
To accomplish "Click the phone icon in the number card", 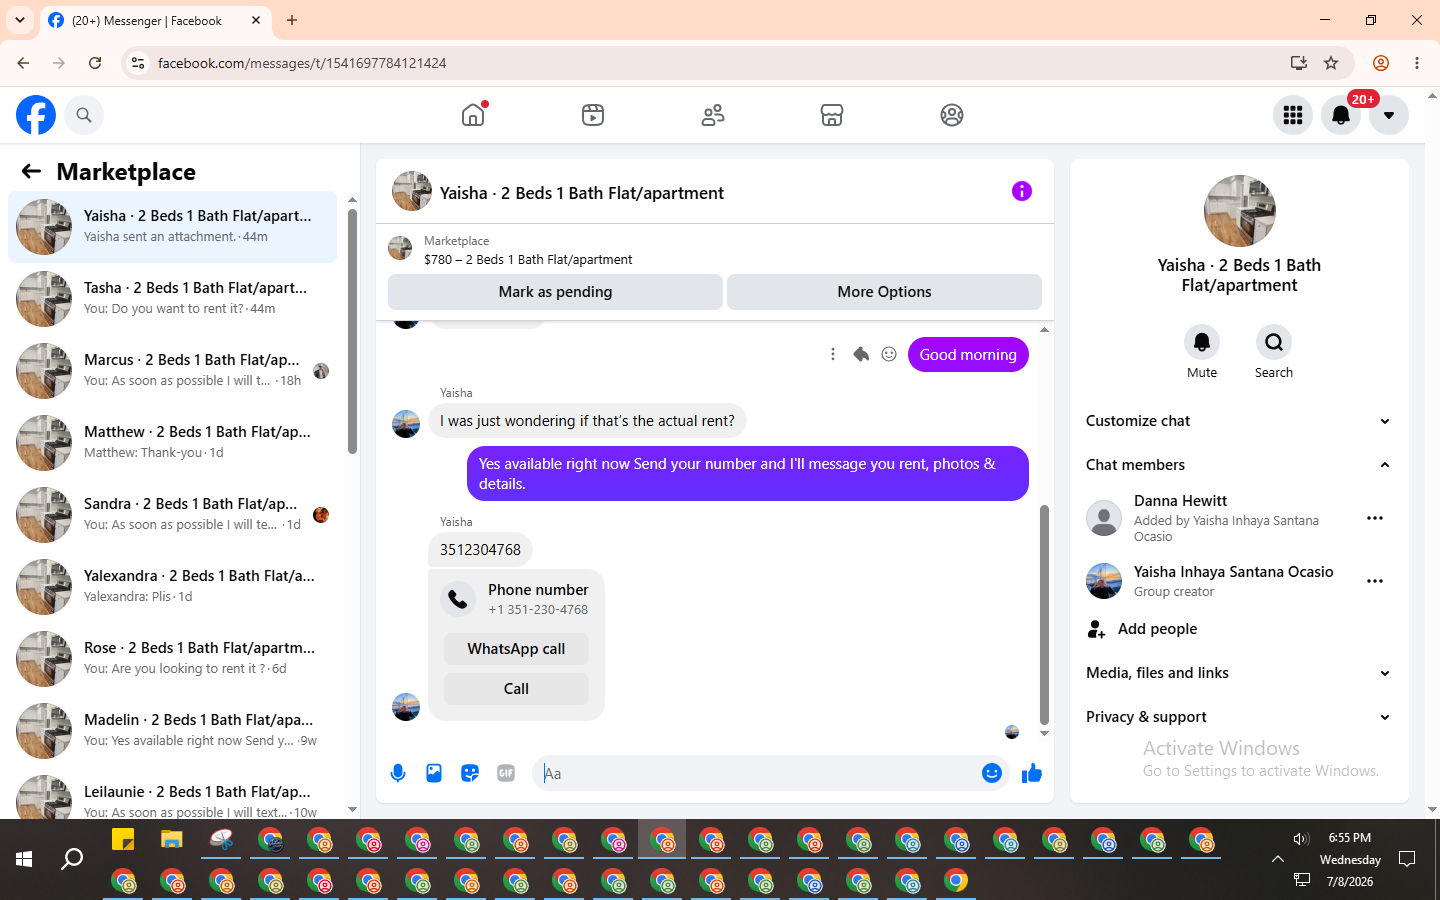I will [x=458, y=598].
